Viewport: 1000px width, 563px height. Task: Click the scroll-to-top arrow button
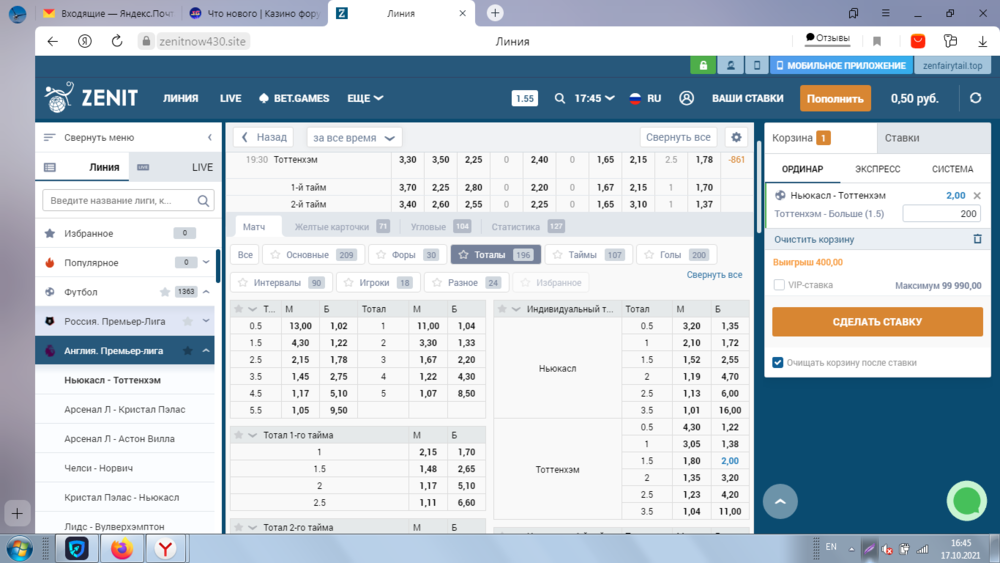(x=780, y=501)
